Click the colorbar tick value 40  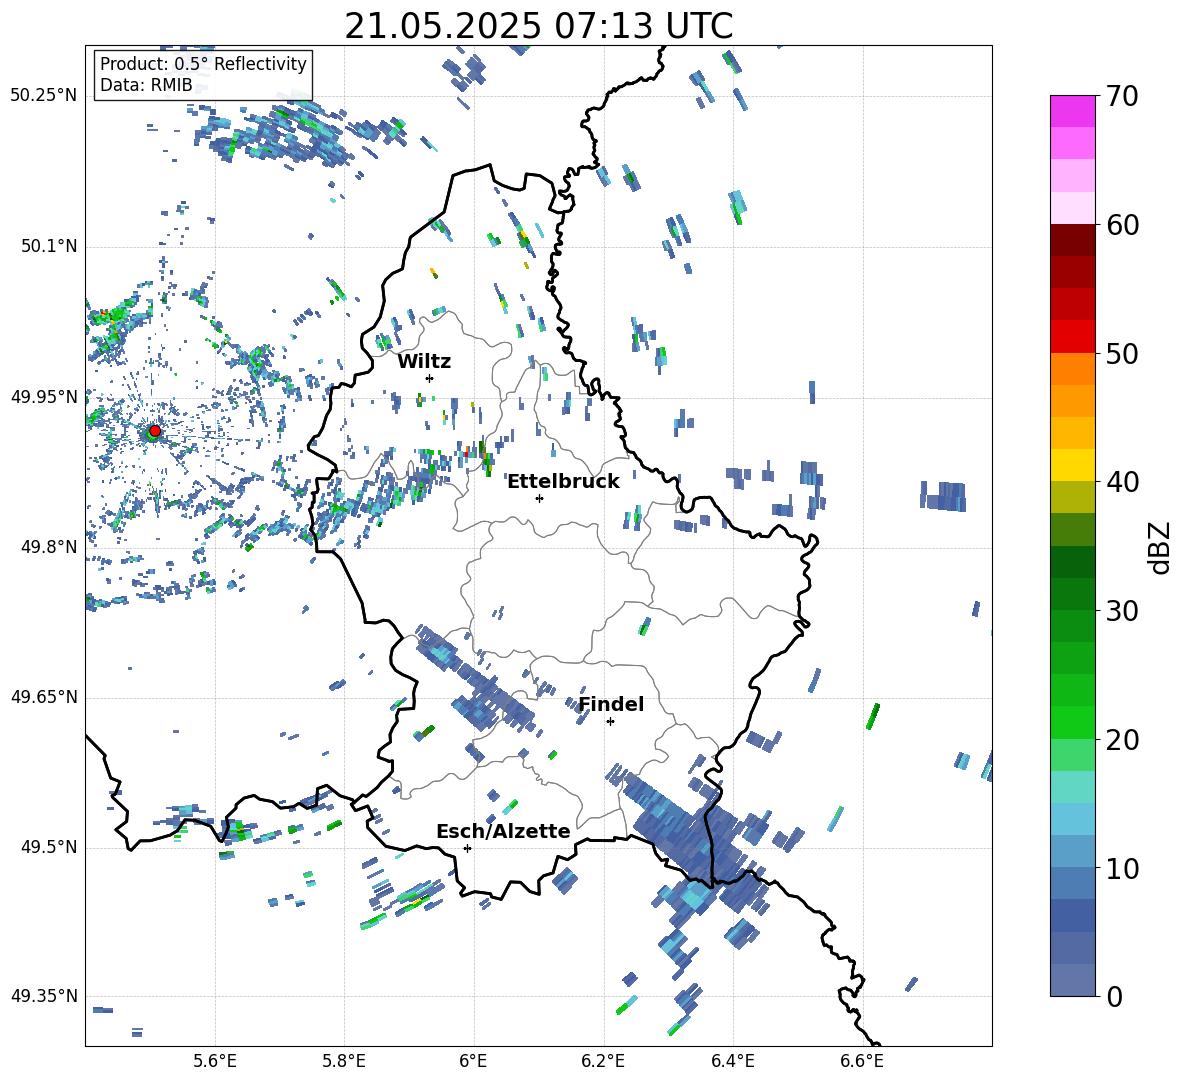(1122, 482)
